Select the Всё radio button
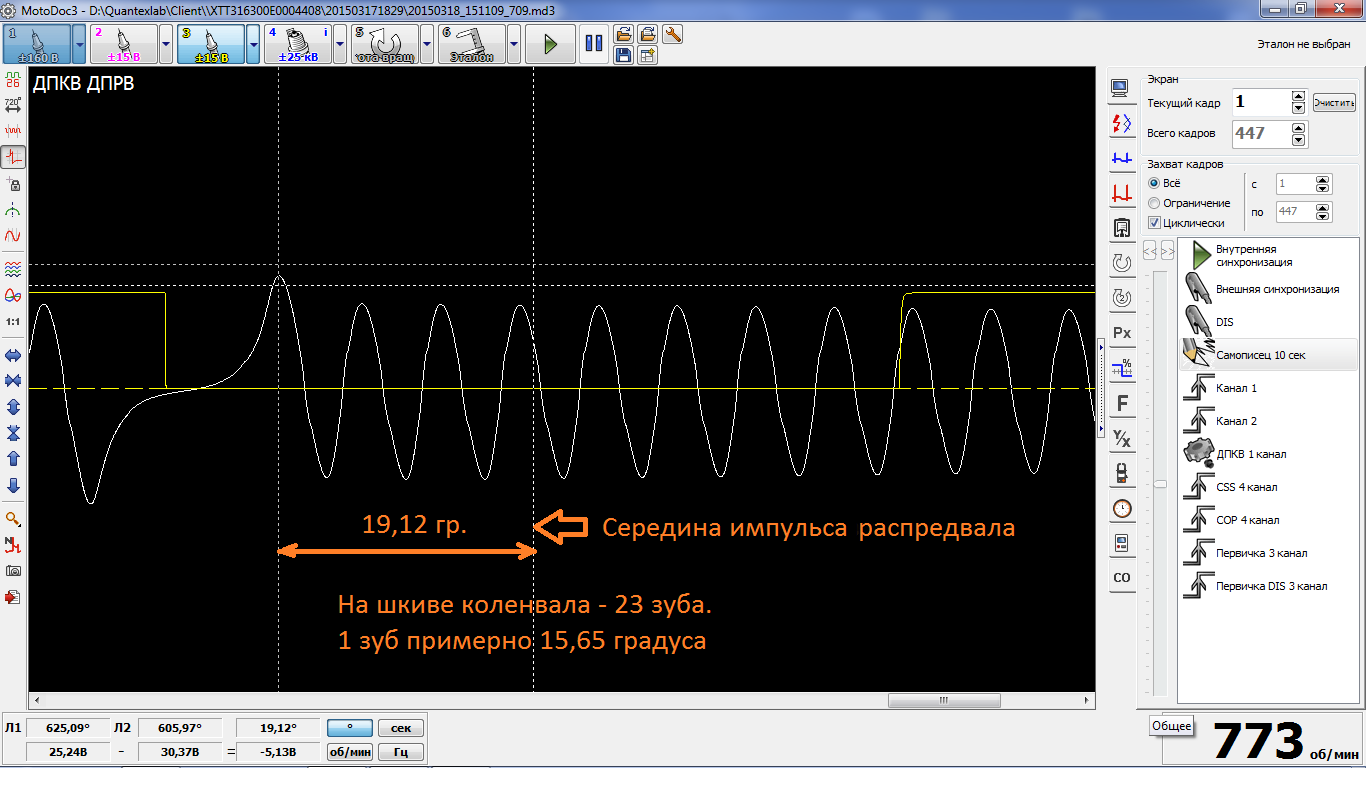Viewport: 1366px width, 800px height. click(1154, 183)
